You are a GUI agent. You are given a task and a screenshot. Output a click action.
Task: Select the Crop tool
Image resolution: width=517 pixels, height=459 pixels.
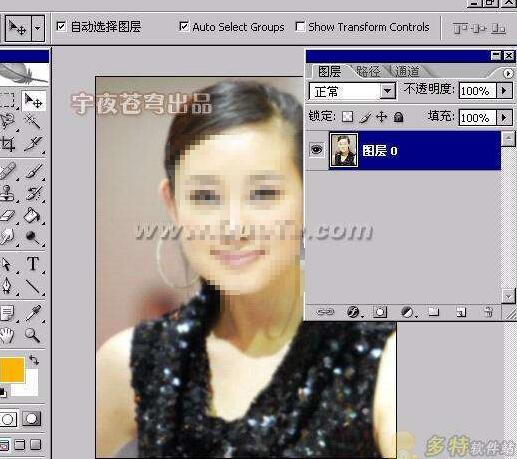(8, 144)
